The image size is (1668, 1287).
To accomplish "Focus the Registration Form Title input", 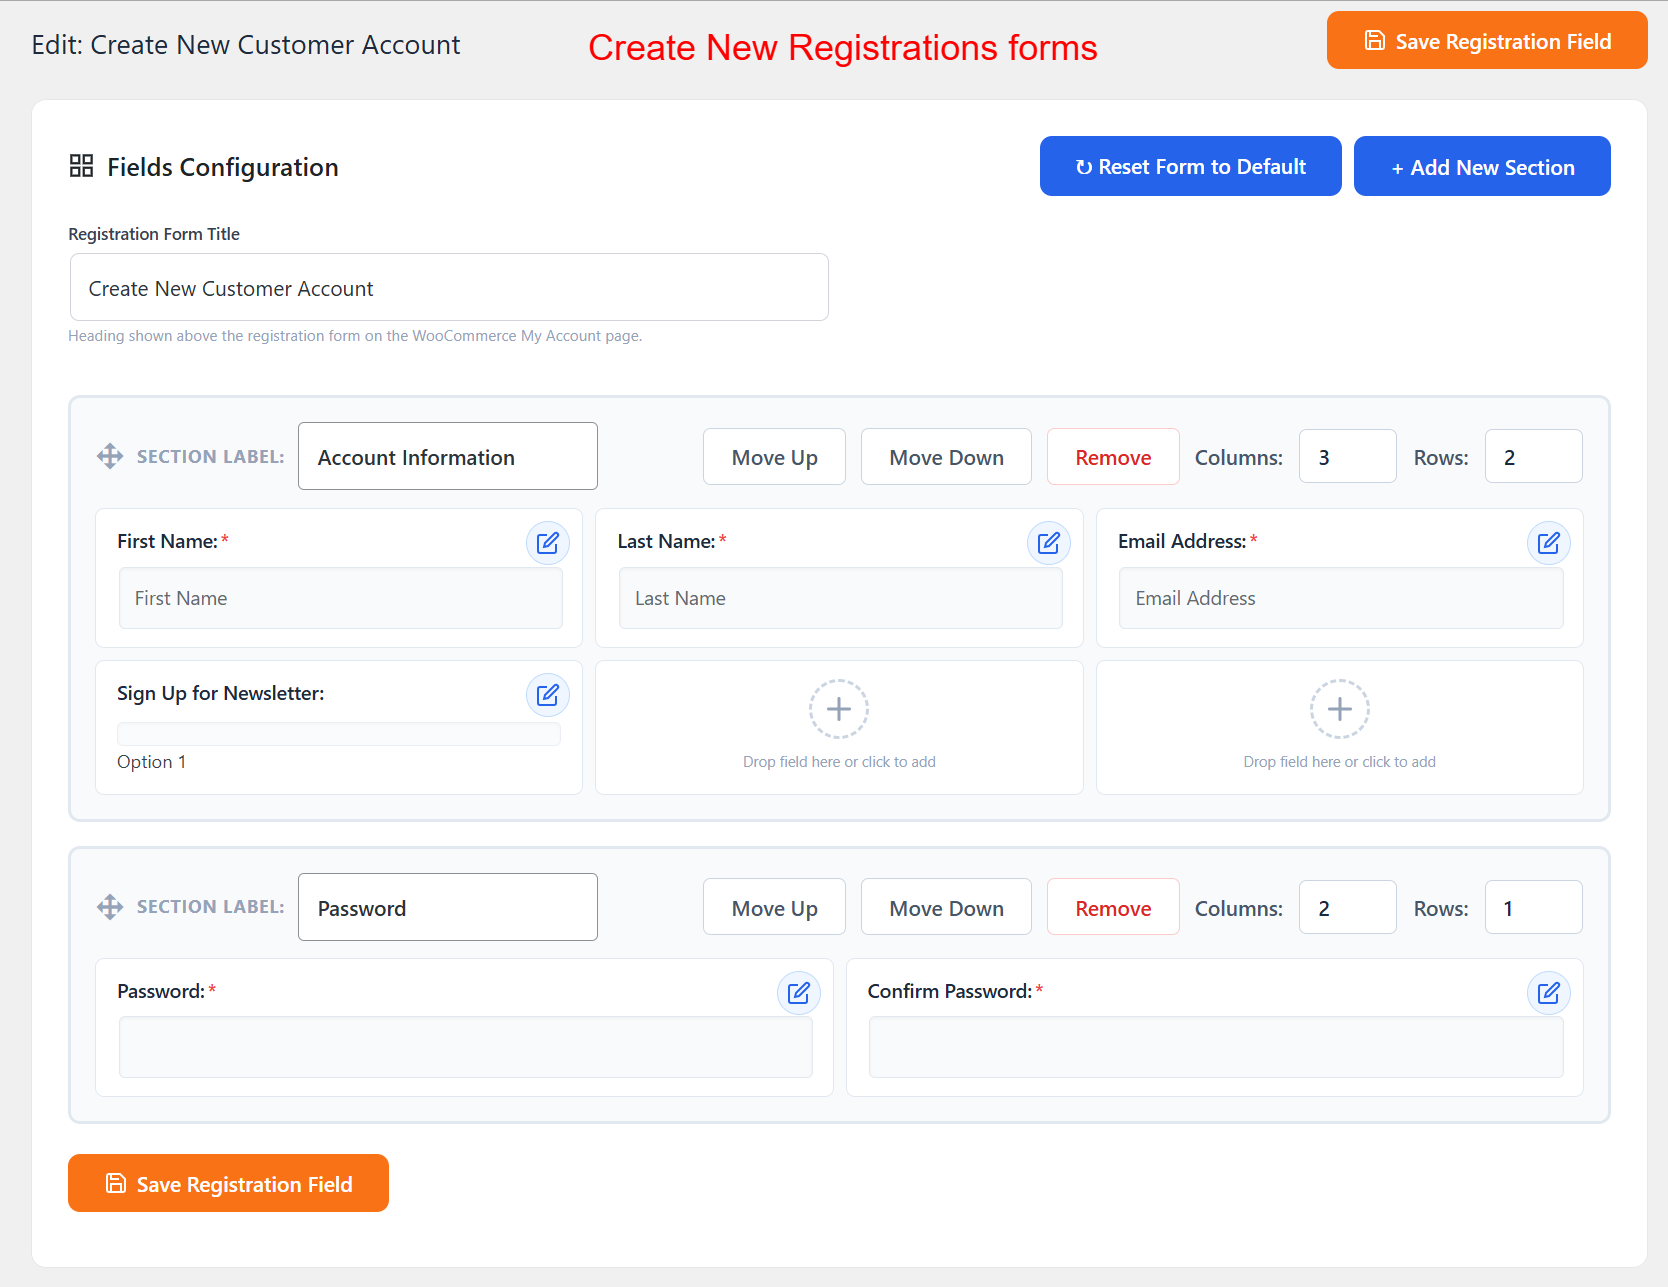I will pos(449,287).
